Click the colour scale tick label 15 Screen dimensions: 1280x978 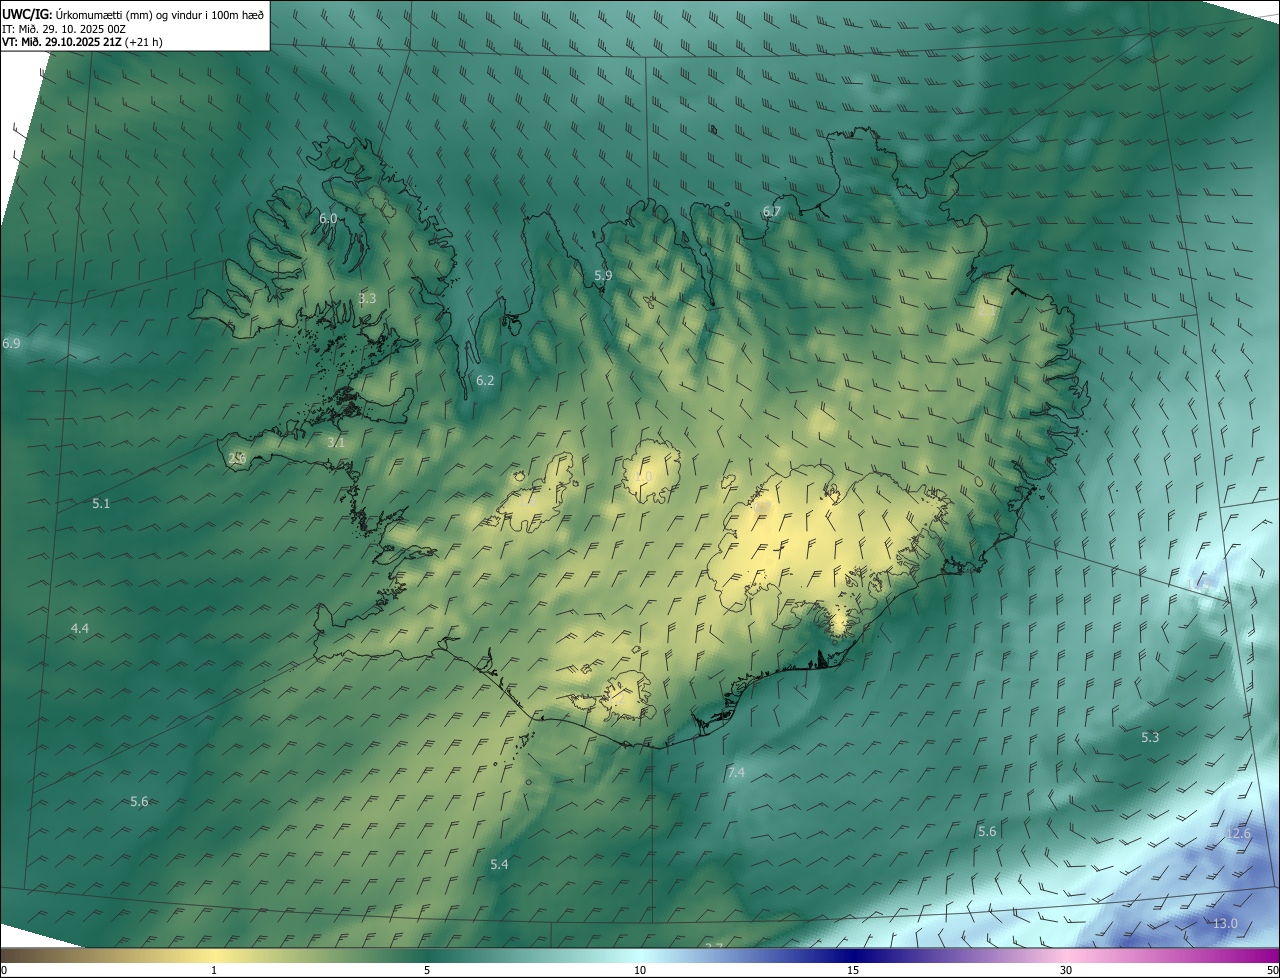point(853,970)
